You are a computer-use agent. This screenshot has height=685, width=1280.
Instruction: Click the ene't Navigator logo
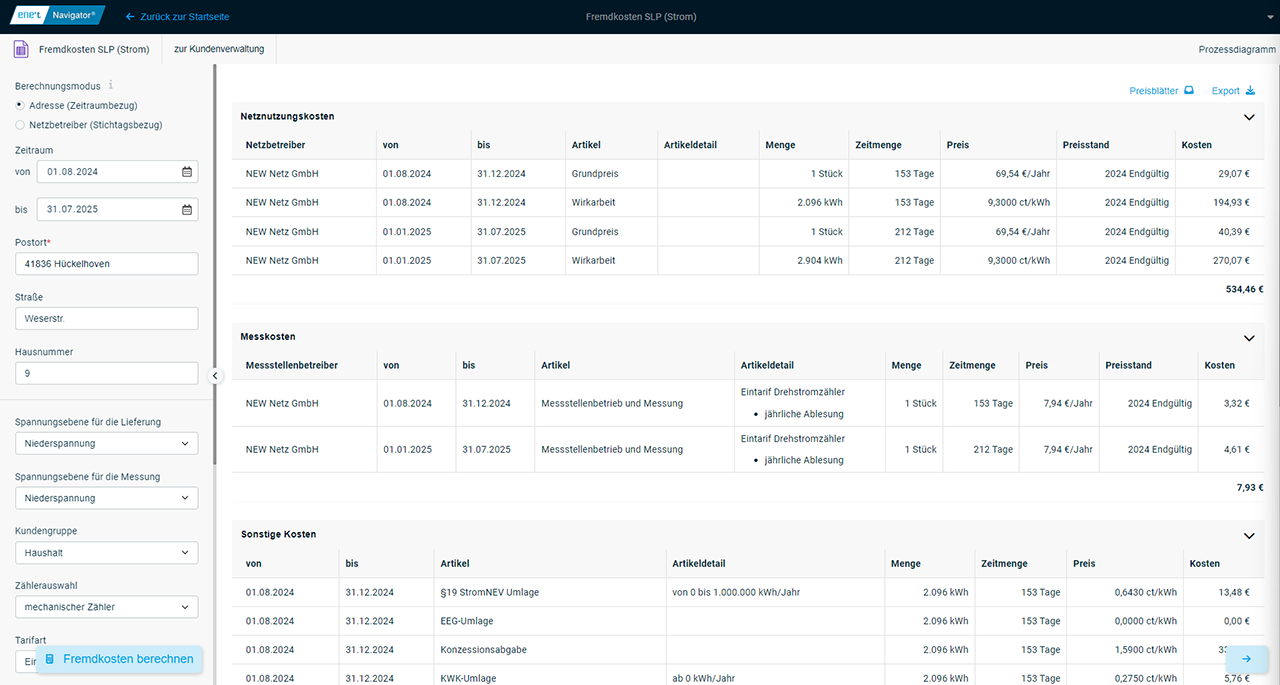(57, 16)
